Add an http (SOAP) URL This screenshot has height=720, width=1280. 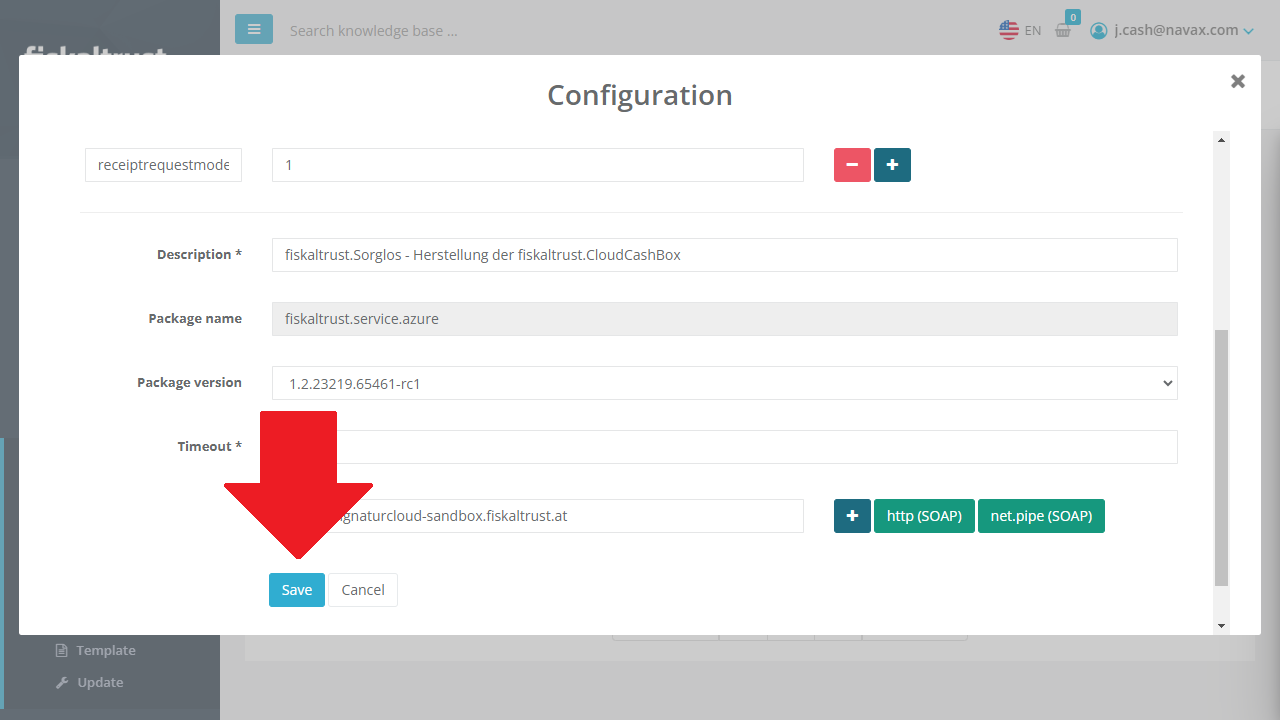click(924, 516)
